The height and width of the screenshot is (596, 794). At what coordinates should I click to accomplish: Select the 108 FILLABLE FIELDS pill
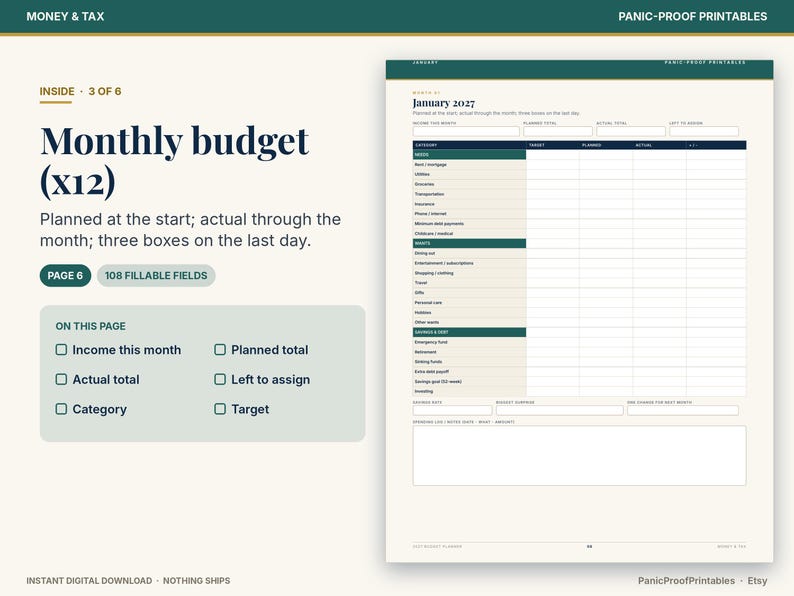(x=156, y=275)
